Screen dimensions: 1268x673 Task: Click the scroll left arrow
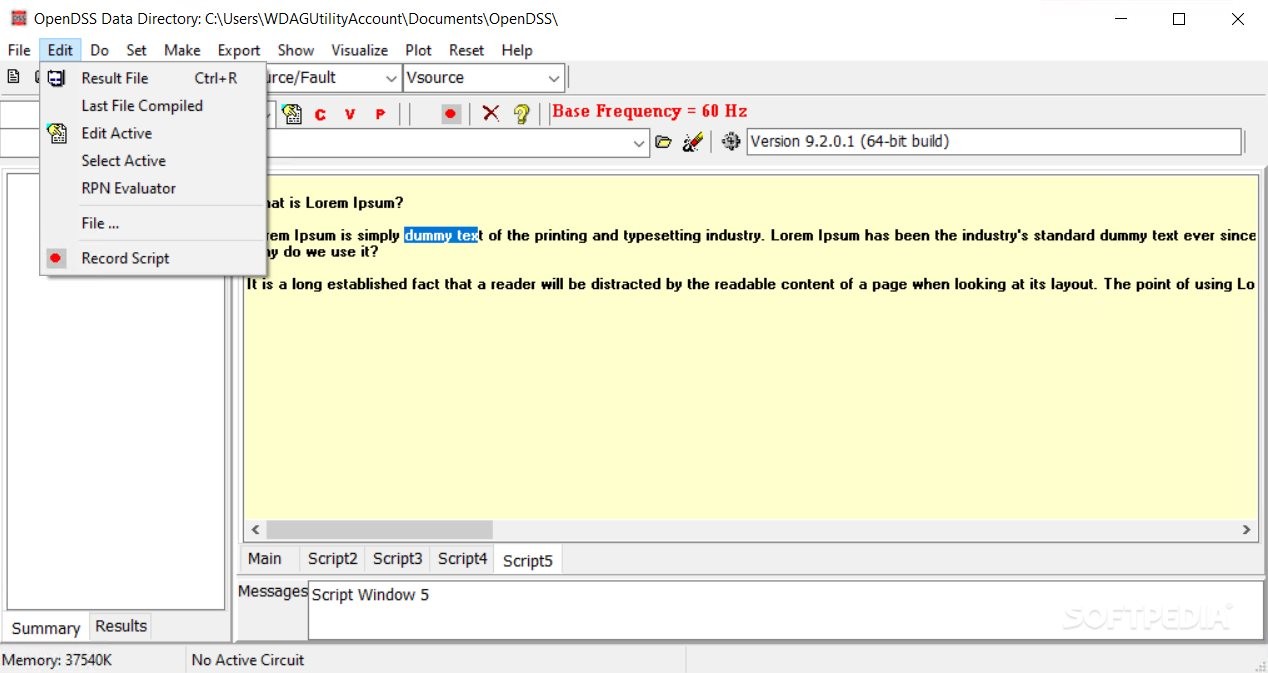[255, 530]
